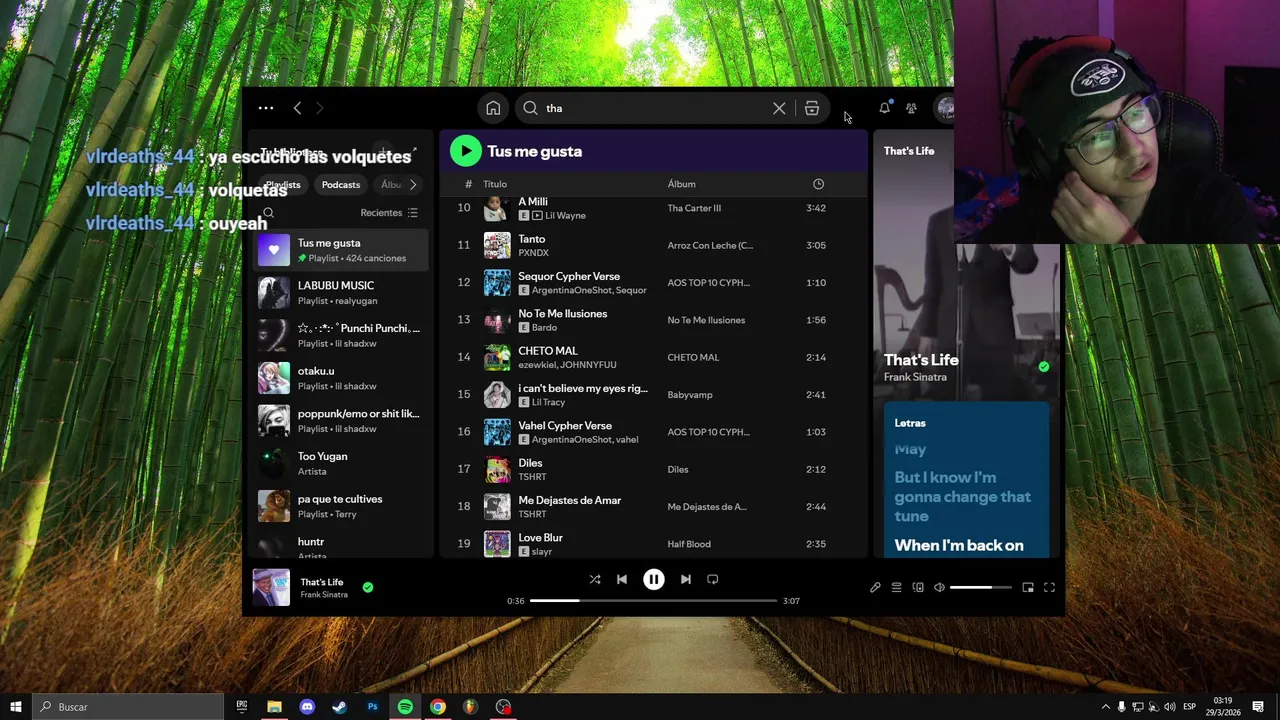Open the Recientes sort dropdown
Screen dimensions: 1280x720
(x=389, y=213)
